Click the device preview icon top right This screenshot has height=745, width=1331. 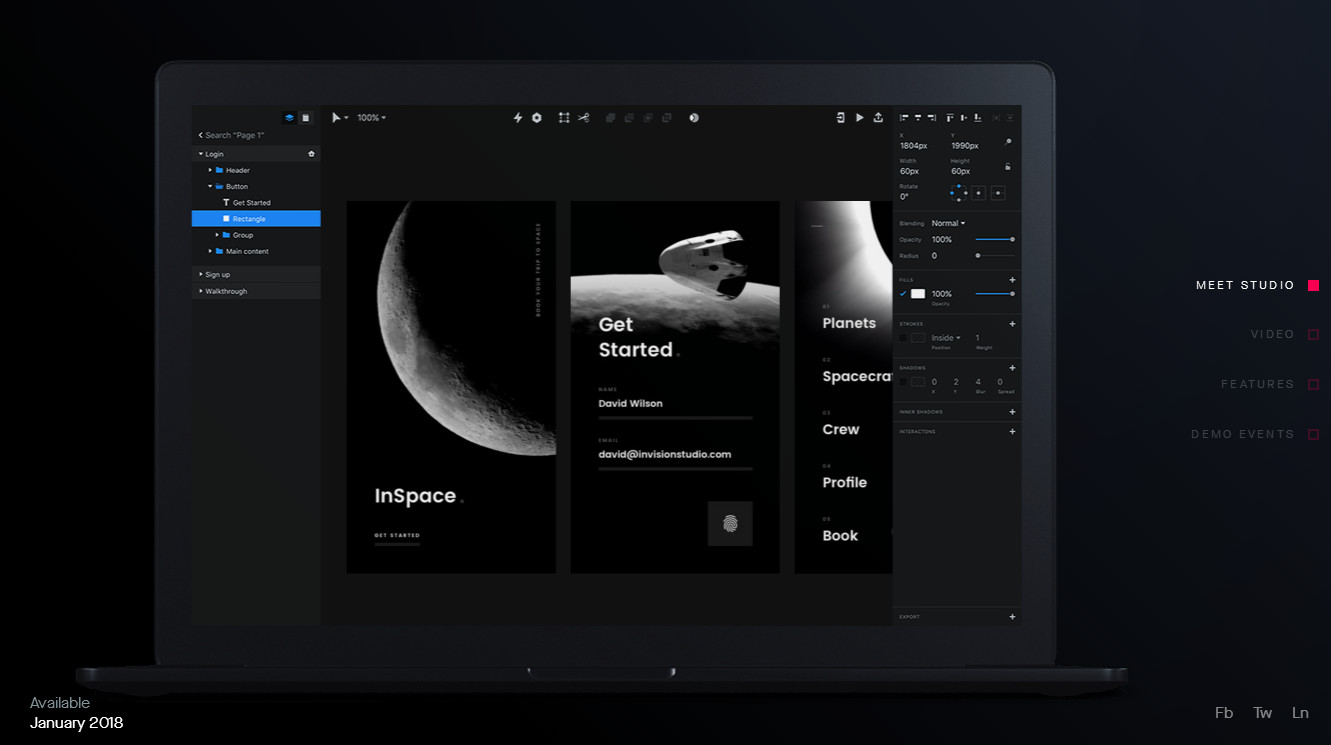tap(840, 118)
